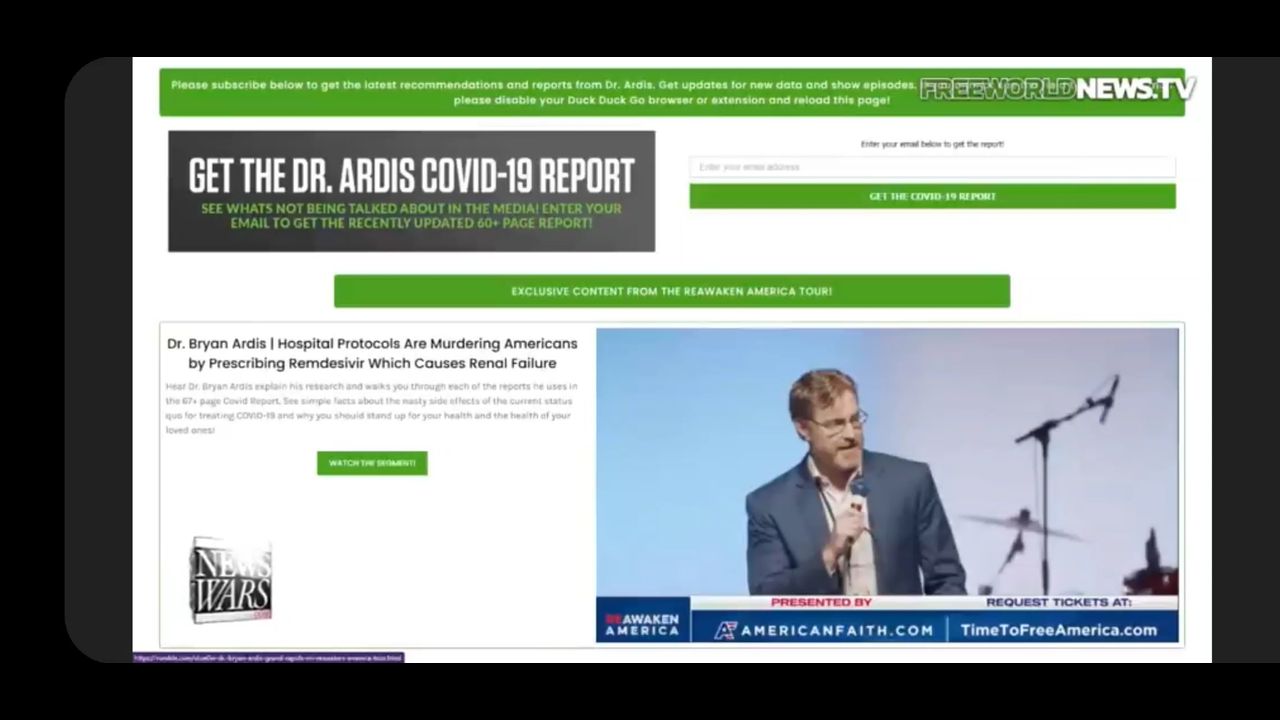Viewport: 1280px width, 720px height.
Task: Click the ReAwaken America logo in video banner
Action: pos(642,624)
